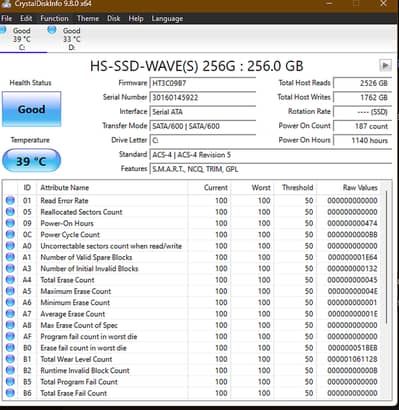Viewport: 399px width, 410px height.
Task: Click the status icon for Number of Valid Spare Blocks
Action: 10,257
